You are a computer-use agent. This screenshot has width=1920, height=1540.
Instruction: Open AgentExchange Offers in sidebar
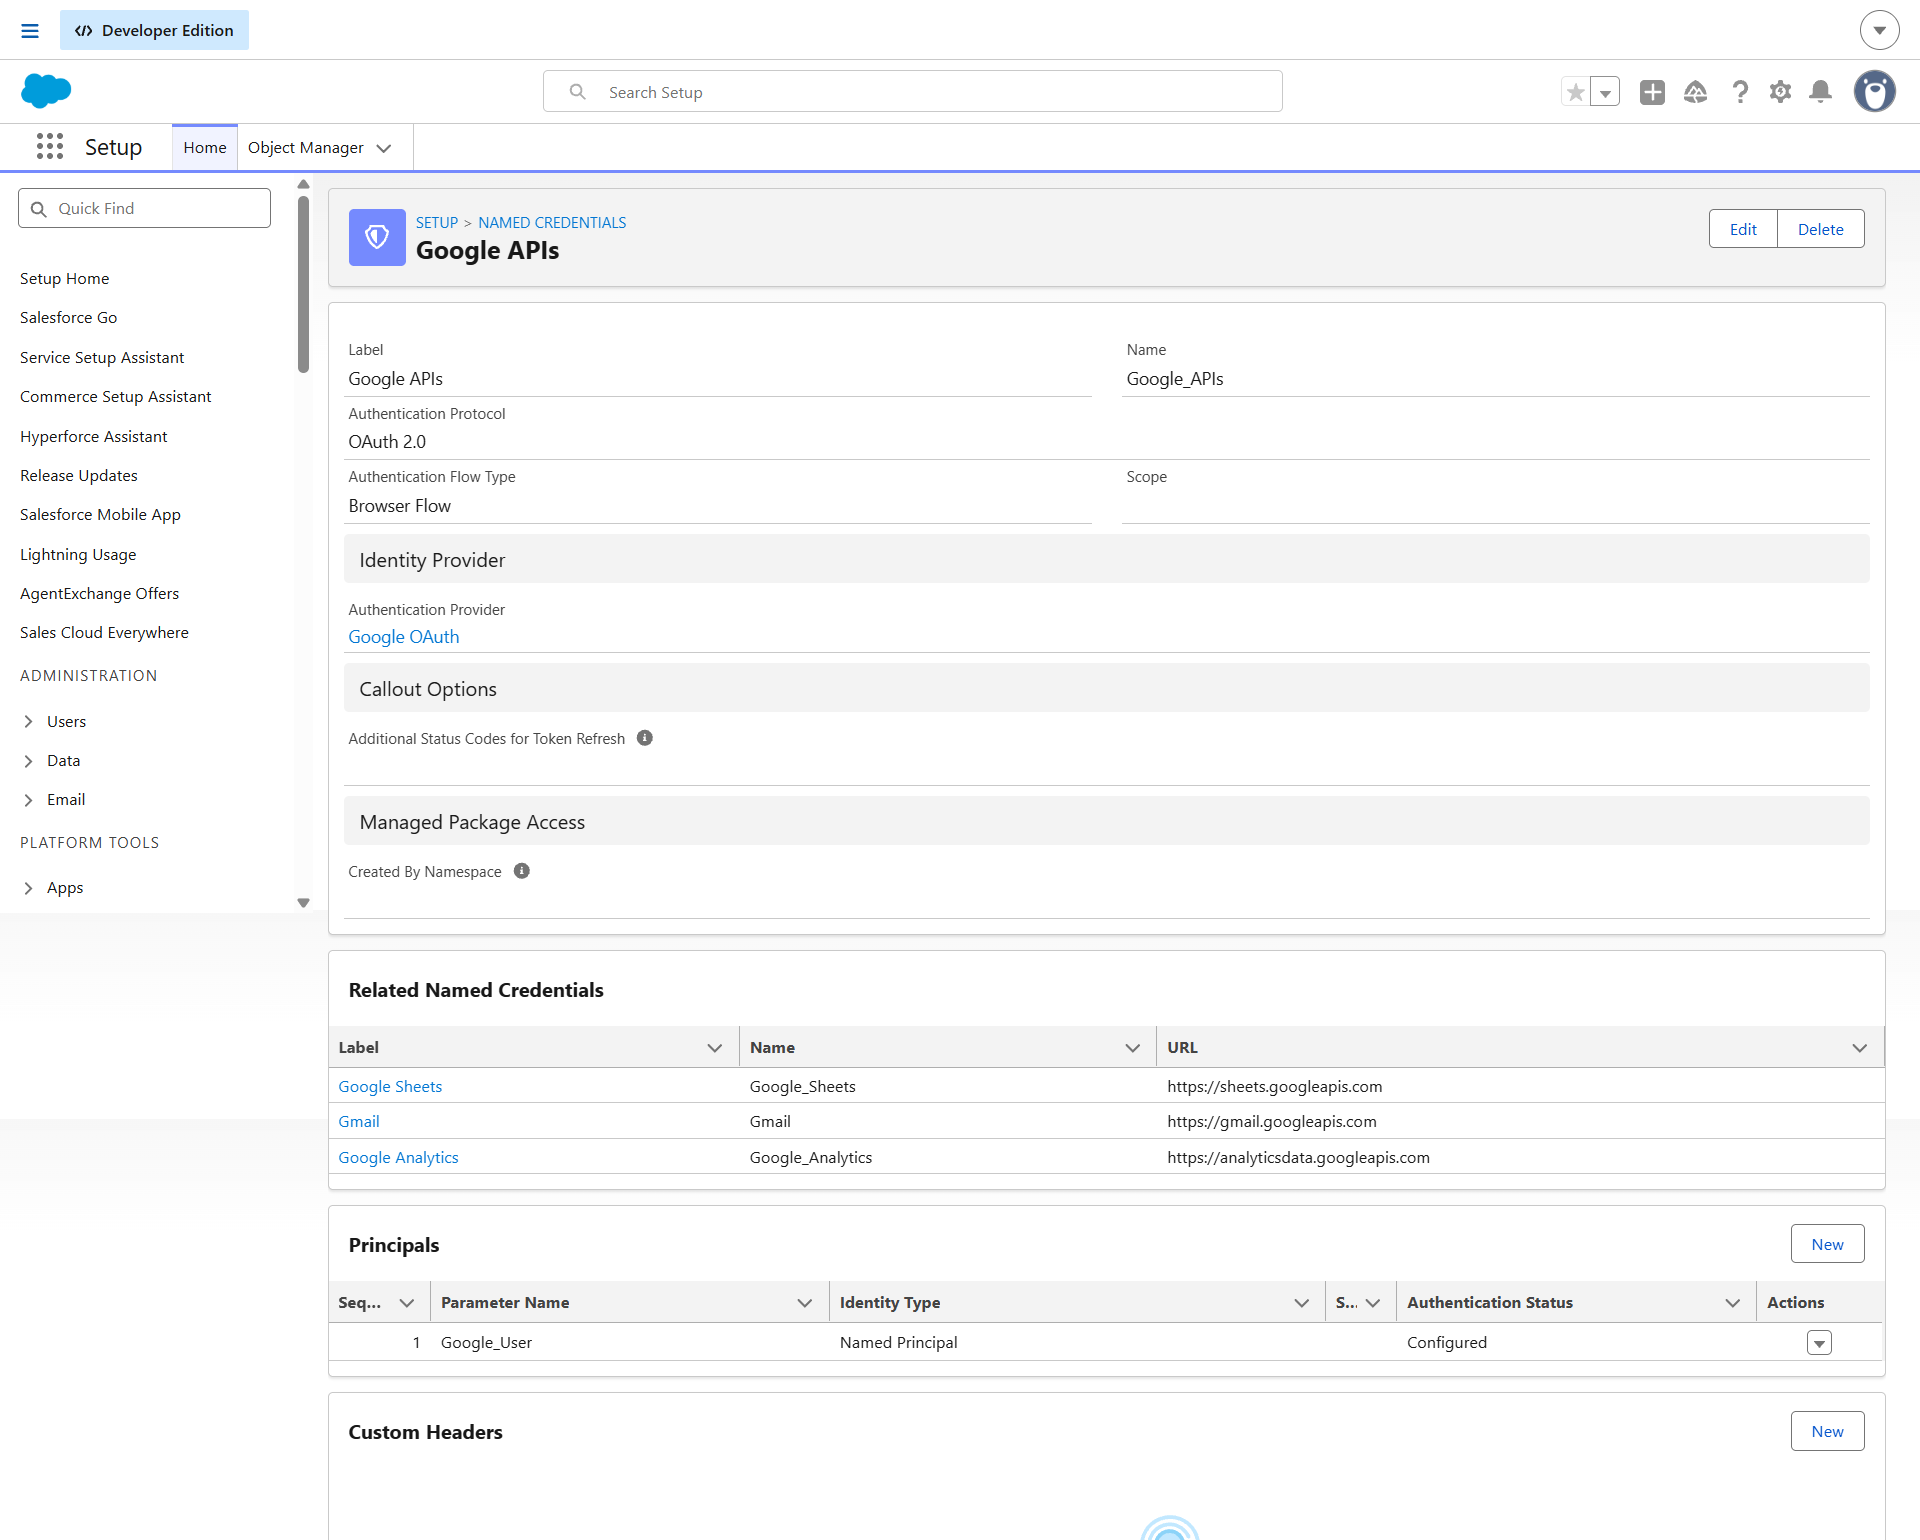[x=100, y=594]
